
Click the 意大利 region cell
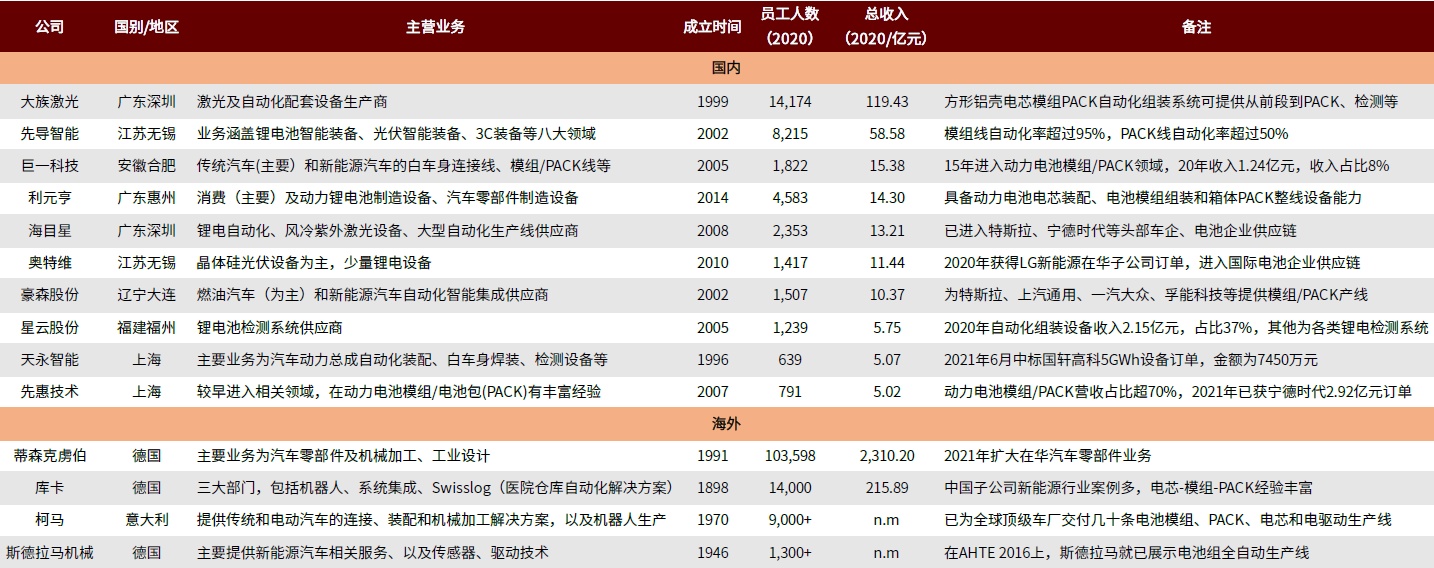click(146, 520)
